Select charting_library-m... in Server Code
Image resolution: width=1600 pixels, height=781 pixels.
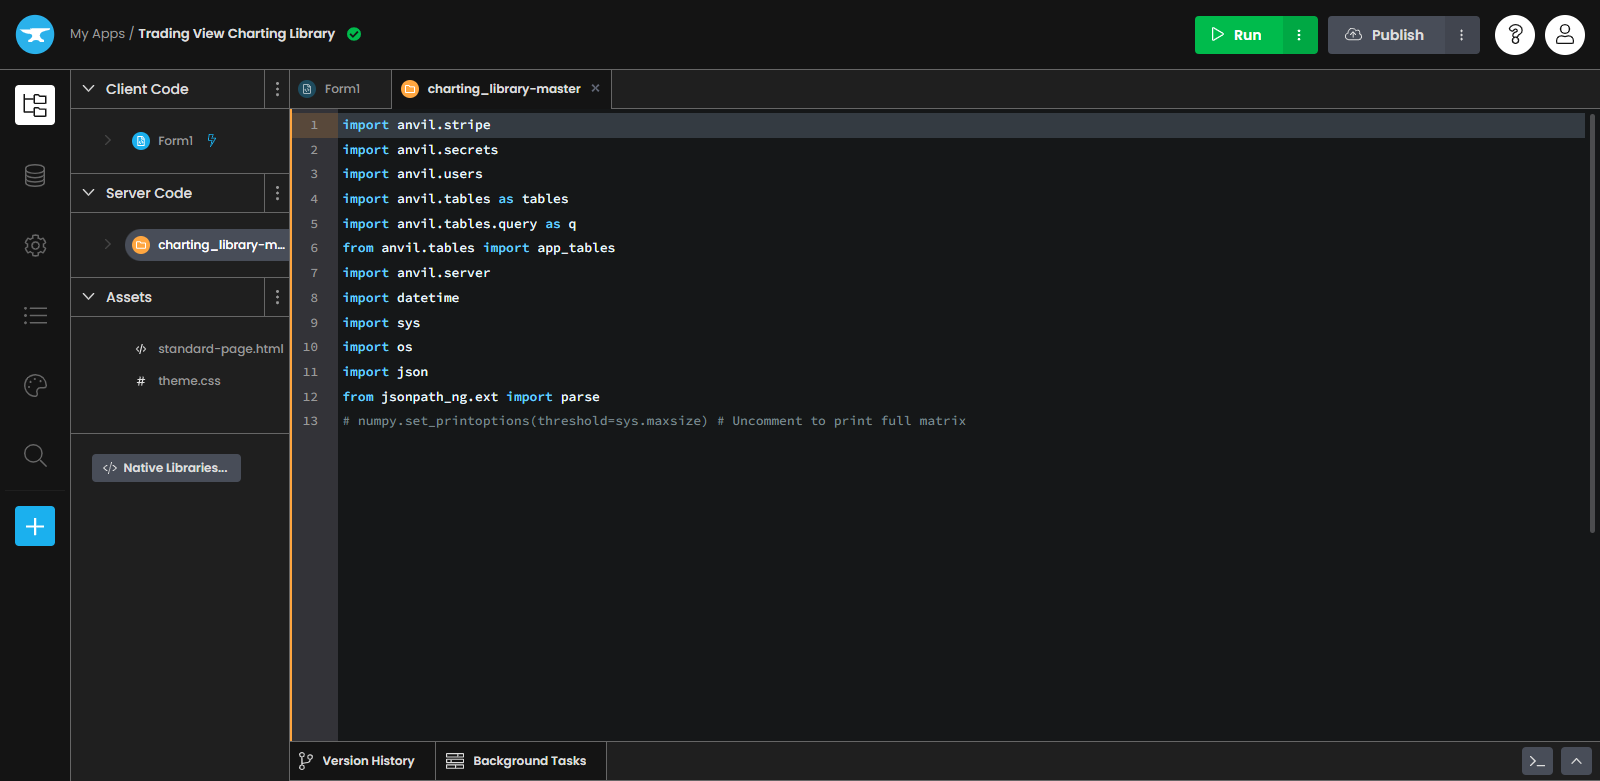tap(208, 245)
